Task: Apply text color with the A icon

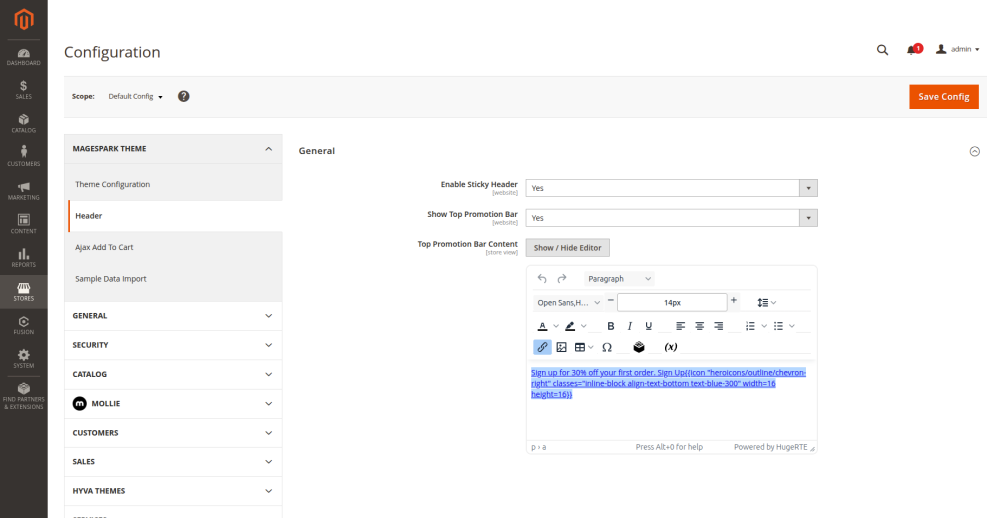Action: point(542,326)
